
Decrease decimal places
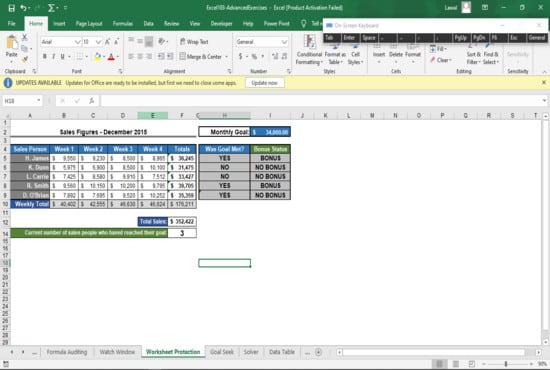tap(284, 56)
